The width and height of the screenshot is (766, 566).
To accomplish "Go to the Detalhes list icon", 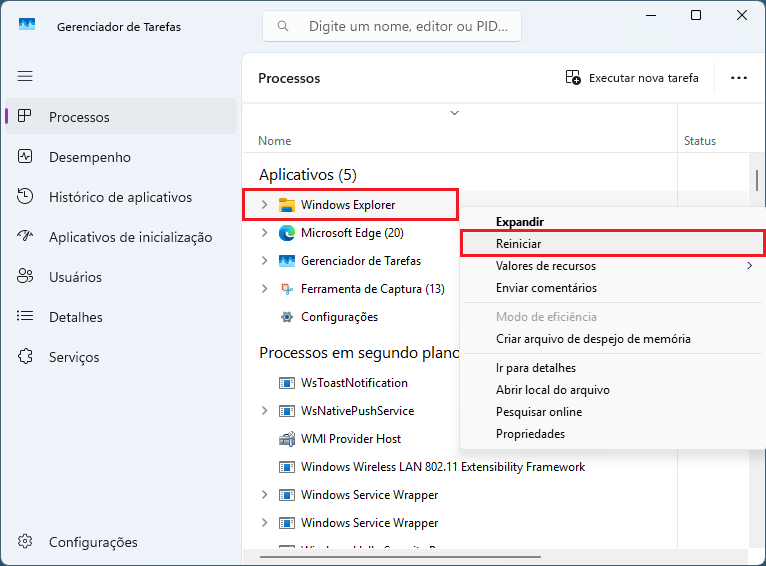I will pos(27,317).
